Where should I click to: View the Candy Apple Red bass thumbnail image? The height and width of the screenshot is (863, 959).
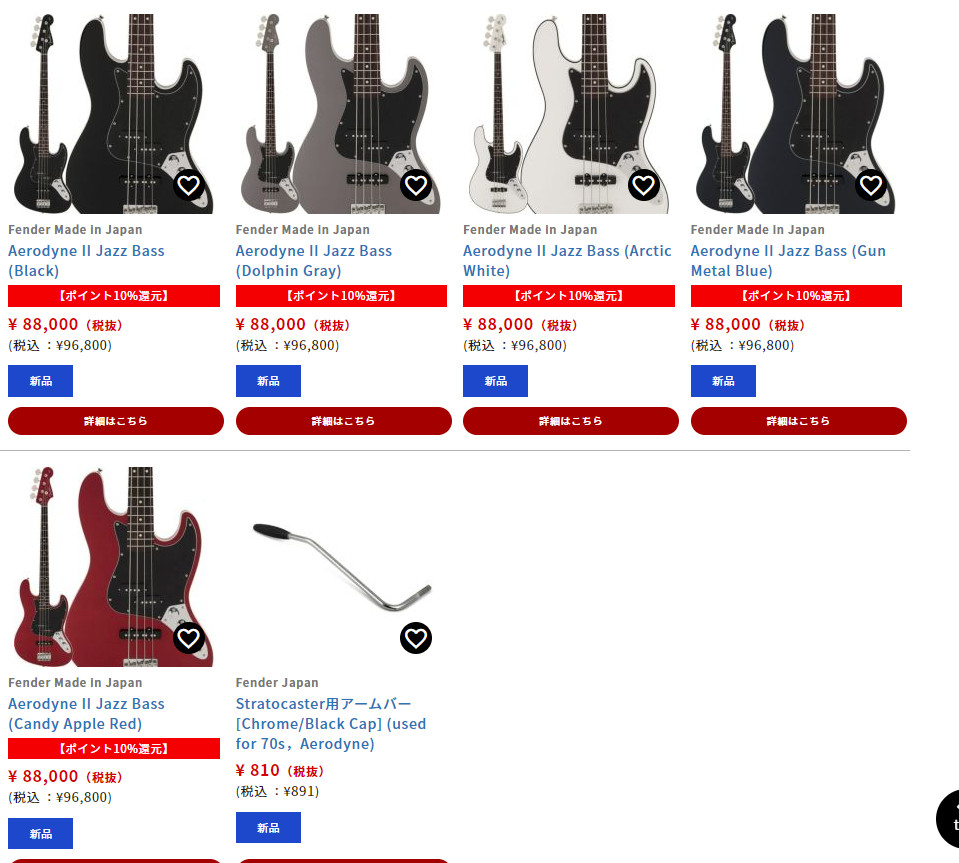coord(114,566)
